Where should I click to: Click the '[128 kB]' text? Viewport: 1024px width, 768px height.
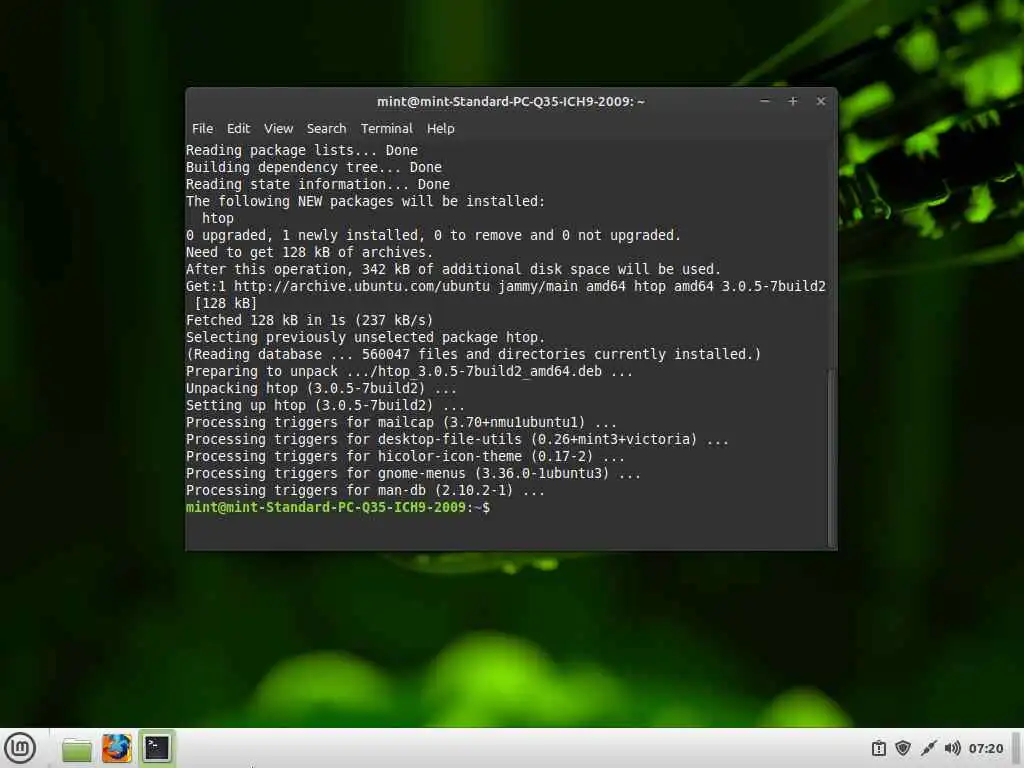click(x=226, y=303)
